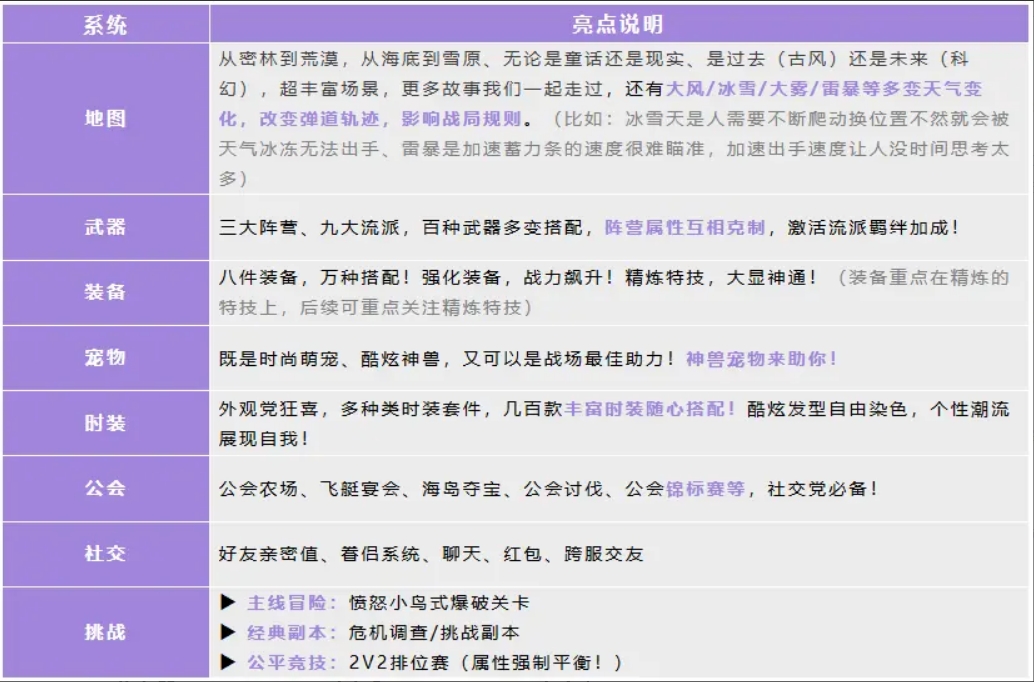
Task: Click the text 好友亲密值、眷侣系统
Action: [319, 554]
